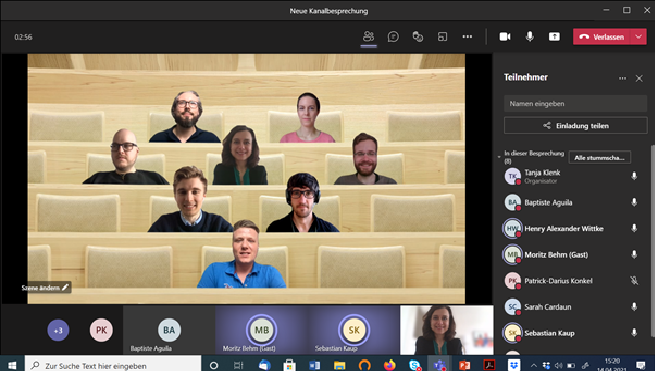This screenshot has height=371, width=655.
Task: Click the Namen eingeben search field
Action: coord(576,104)
